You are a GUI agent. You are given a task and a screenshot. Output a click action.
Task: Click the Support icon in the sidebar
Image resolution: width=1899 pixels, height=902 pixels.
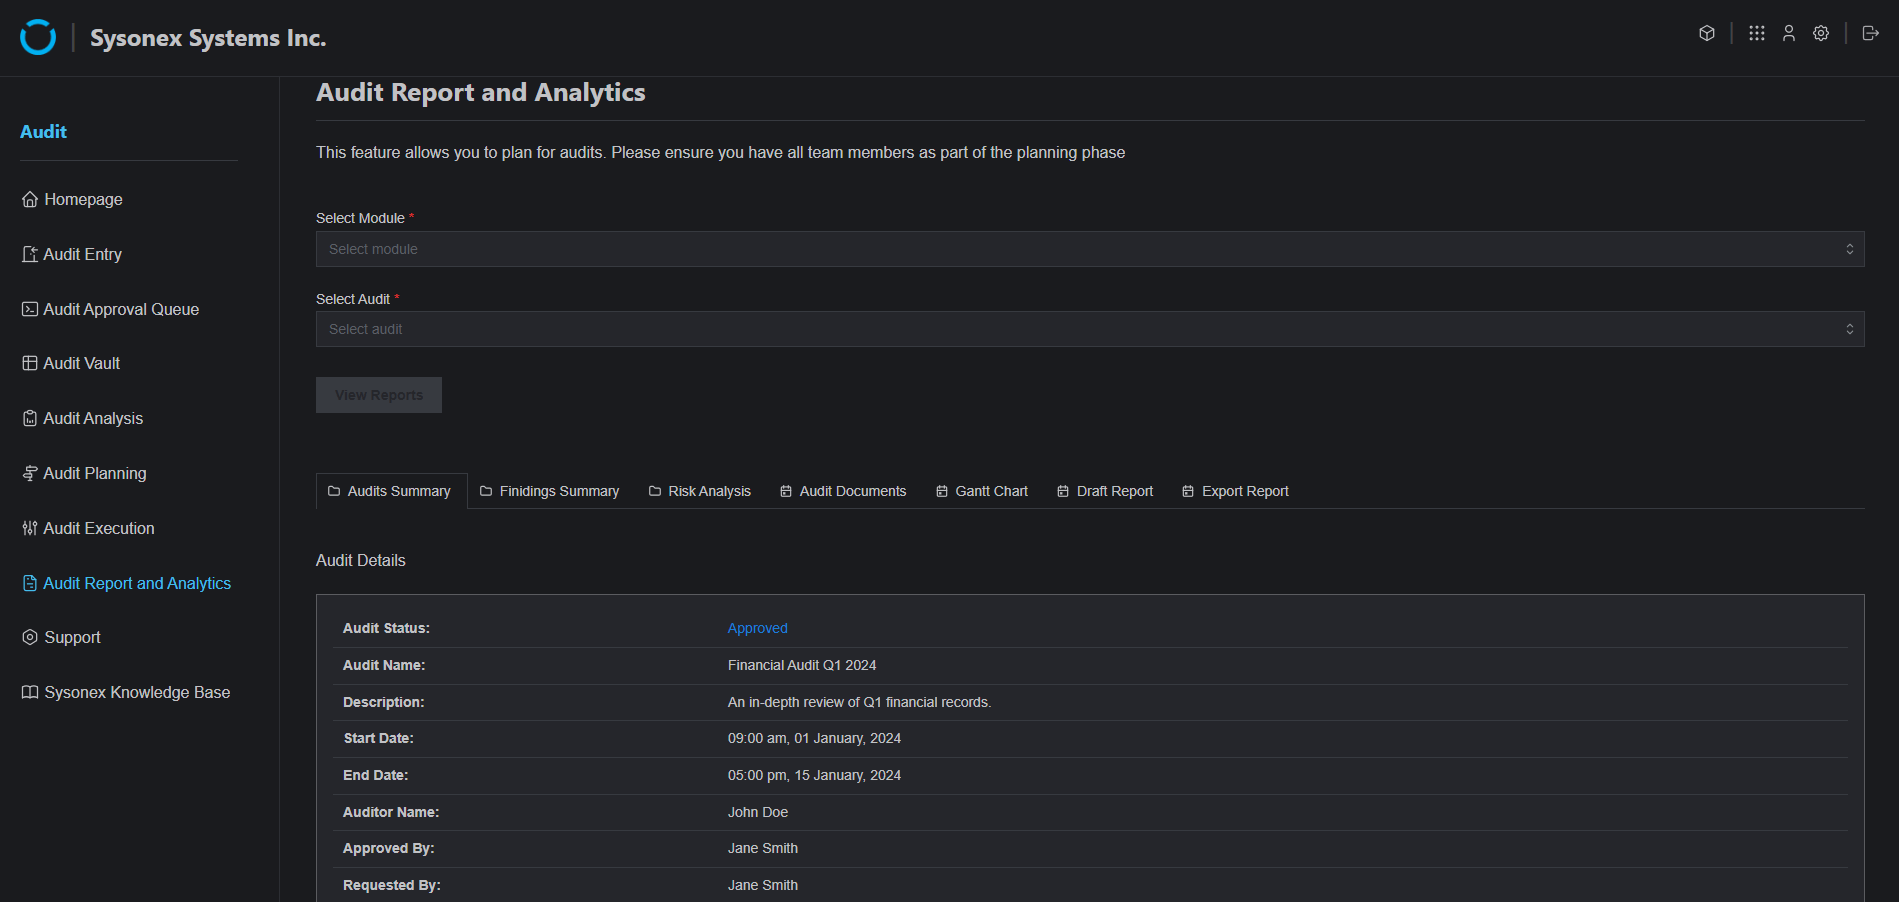pos(30,638)
